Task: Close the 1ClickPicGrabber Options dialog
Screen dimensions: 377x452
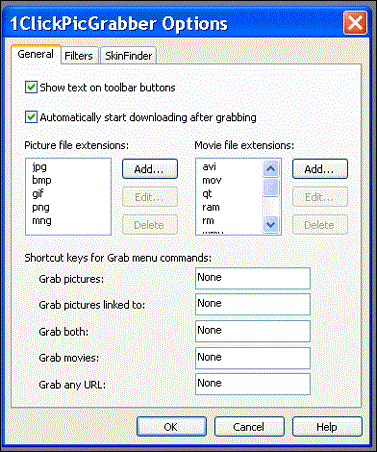Action: tap(355, 23)
